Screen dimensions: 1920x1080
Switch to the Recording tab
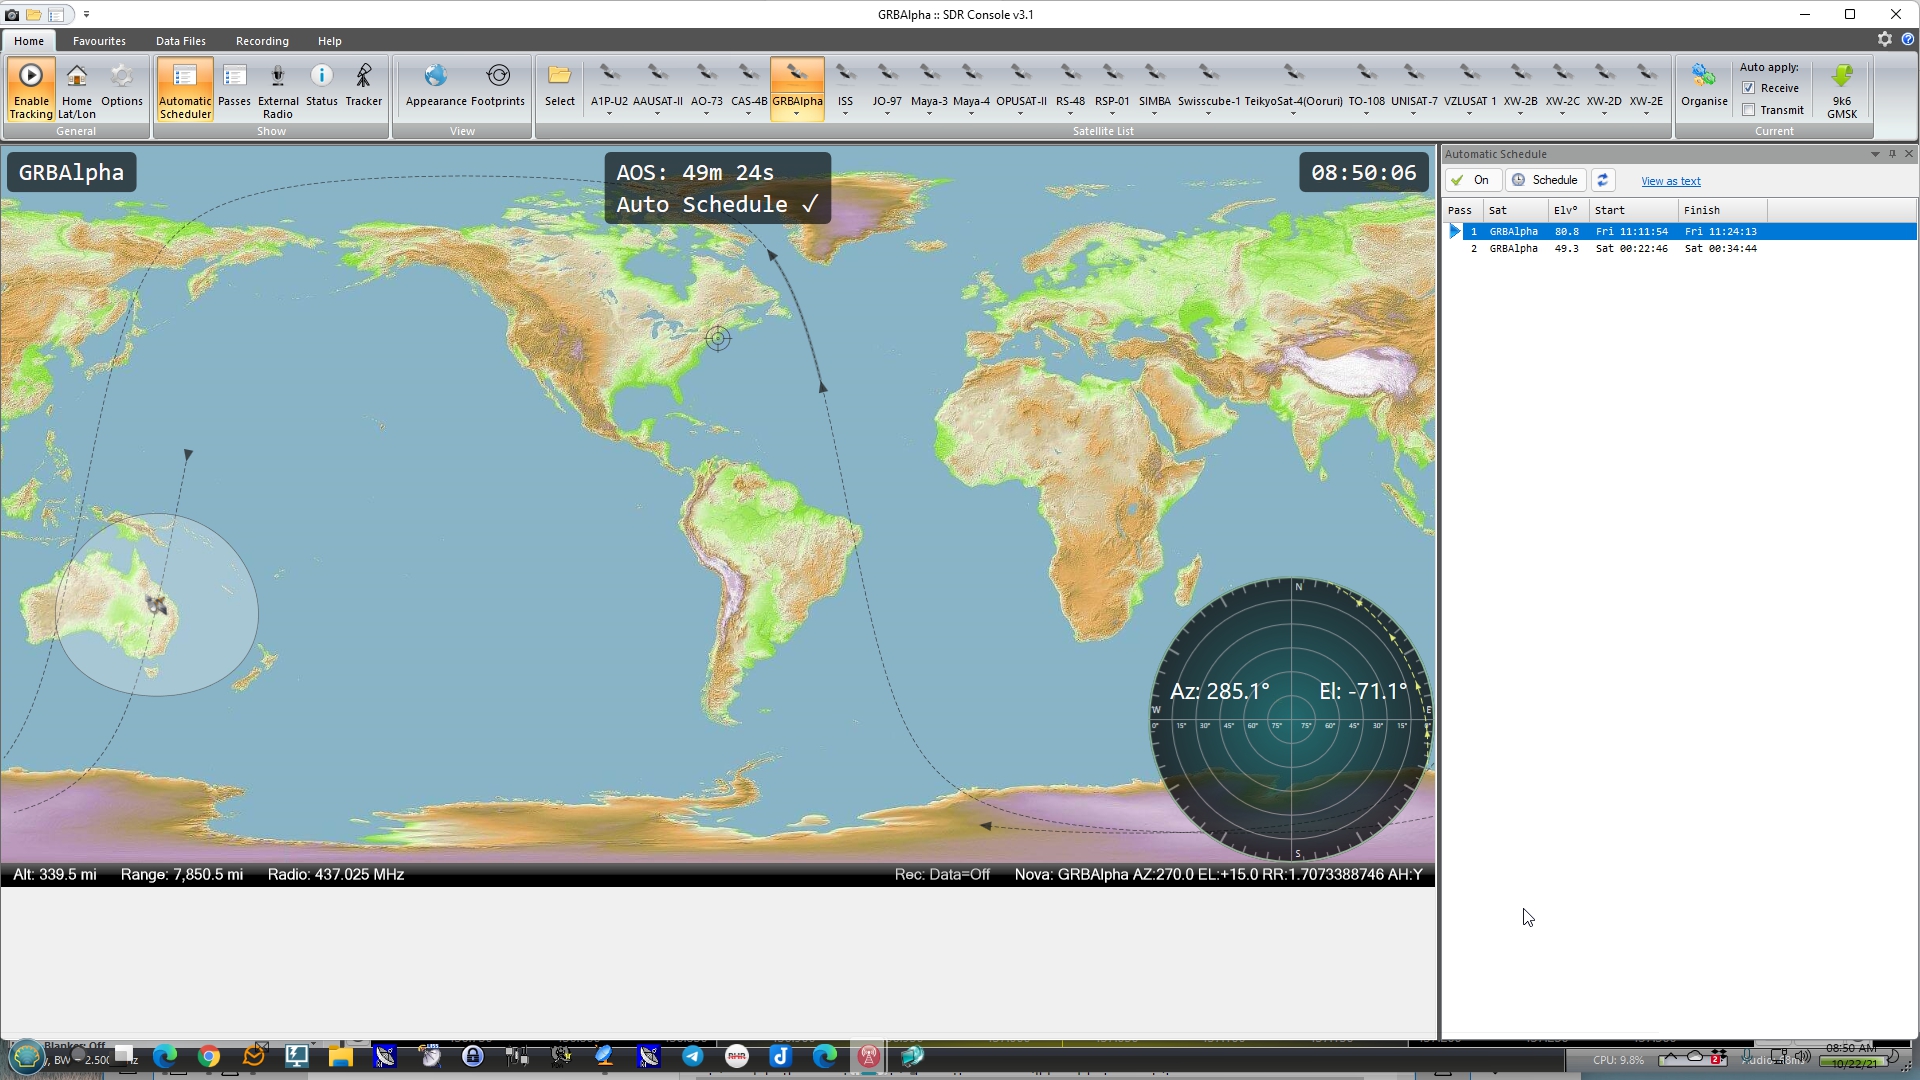pos(262,41)
